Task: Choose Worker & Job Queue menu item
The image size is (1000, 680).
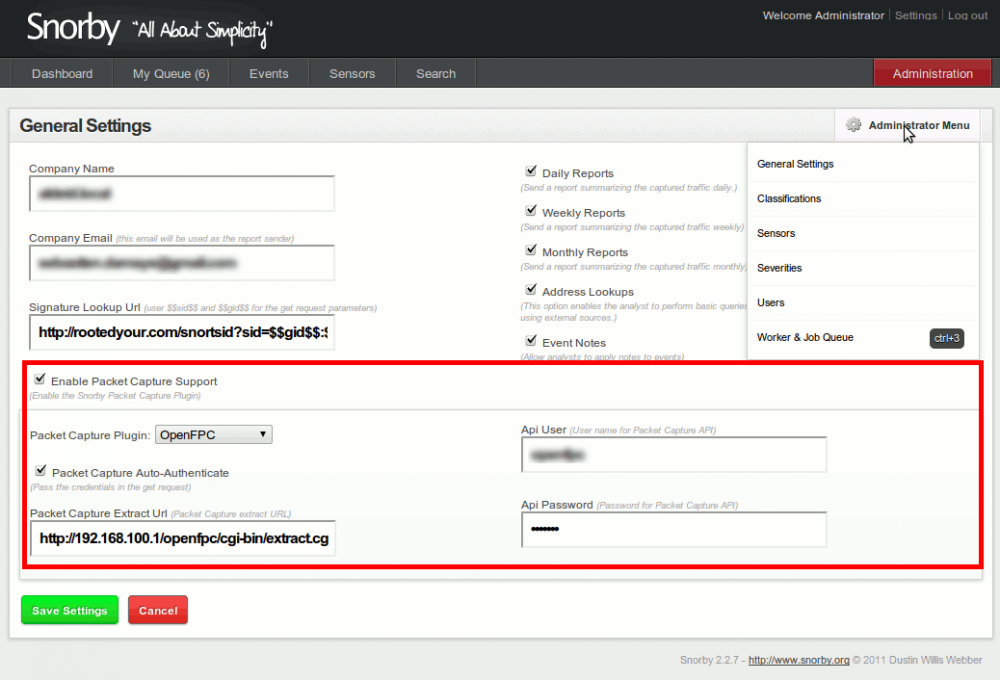Action: 805,338
